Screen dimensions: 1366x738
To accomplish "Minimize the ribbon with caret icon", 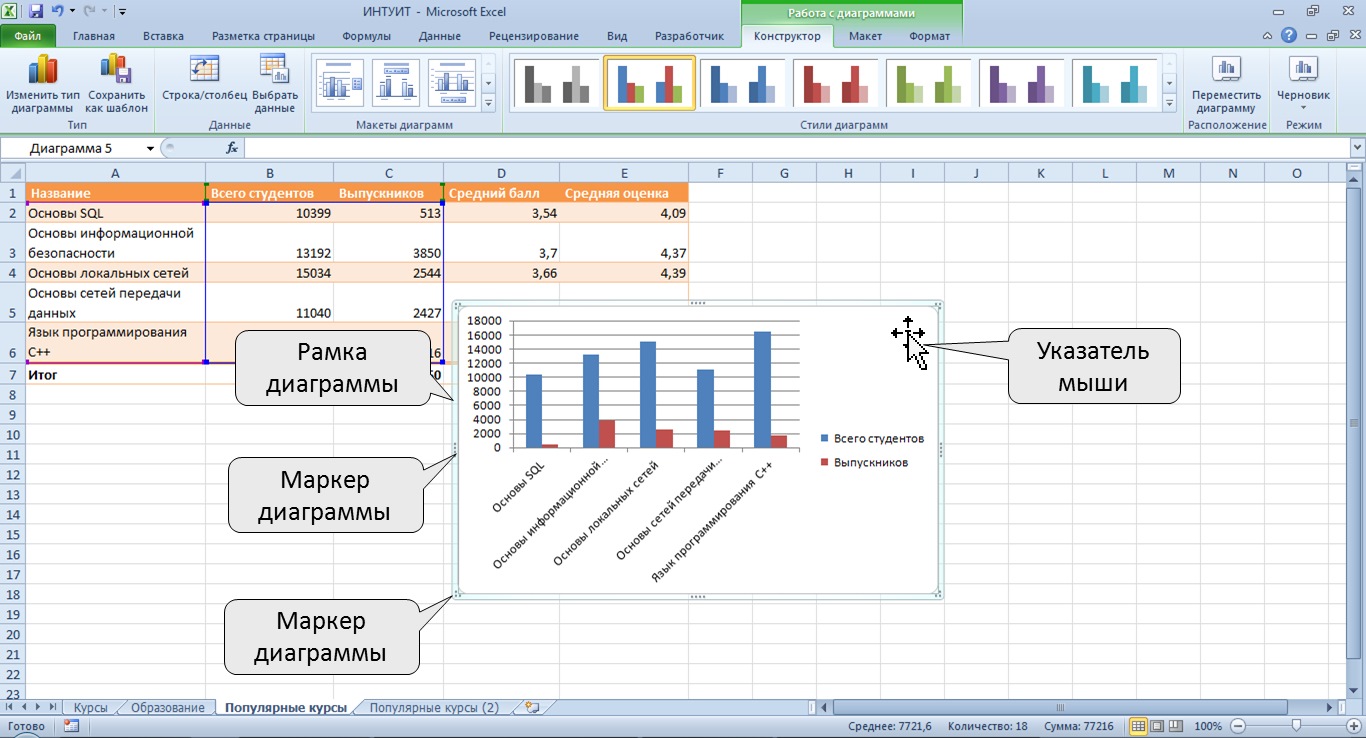I will (1269, 36).
